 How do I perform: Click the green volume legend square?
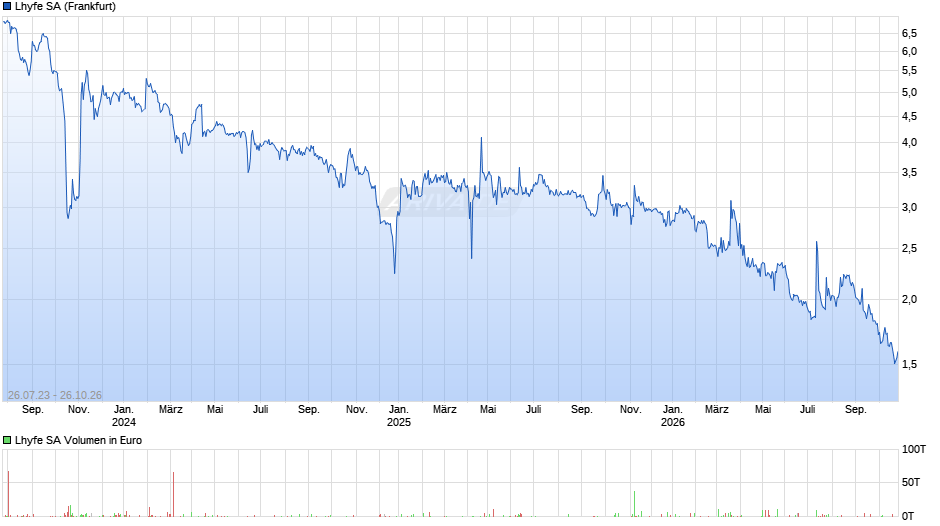pyautogui.click(x=7, y=440)
